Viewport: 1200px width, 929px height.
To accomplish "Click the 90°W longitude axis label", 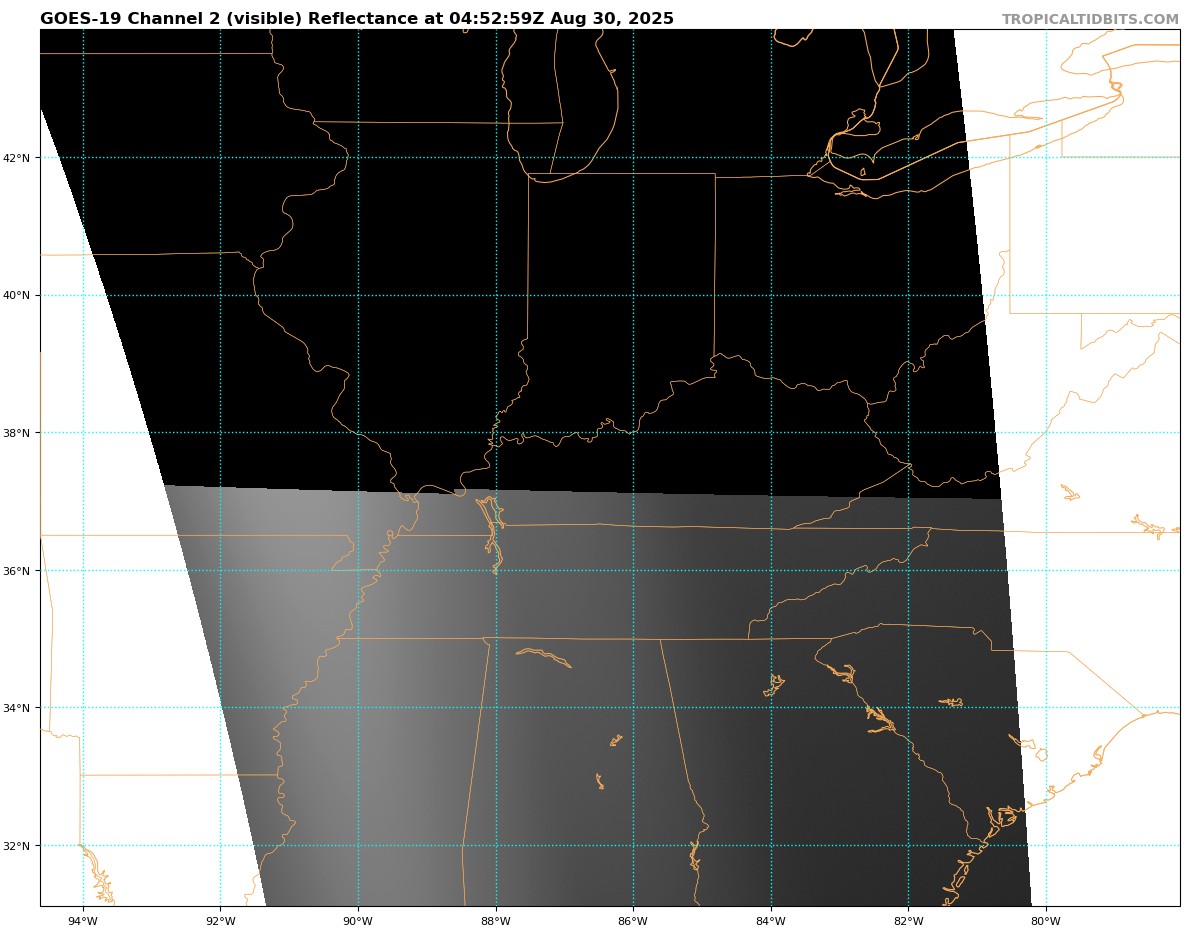I will (x=358, y=921).
